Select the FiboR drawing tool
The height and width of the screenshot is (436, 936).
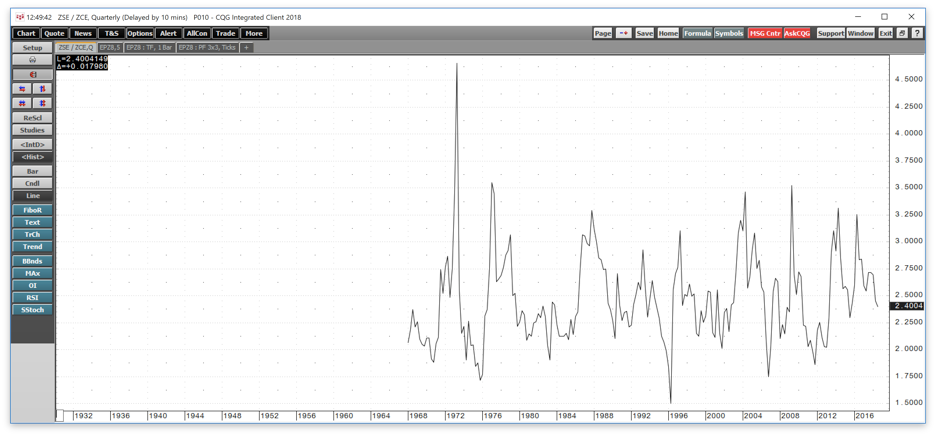coord(32,210)
